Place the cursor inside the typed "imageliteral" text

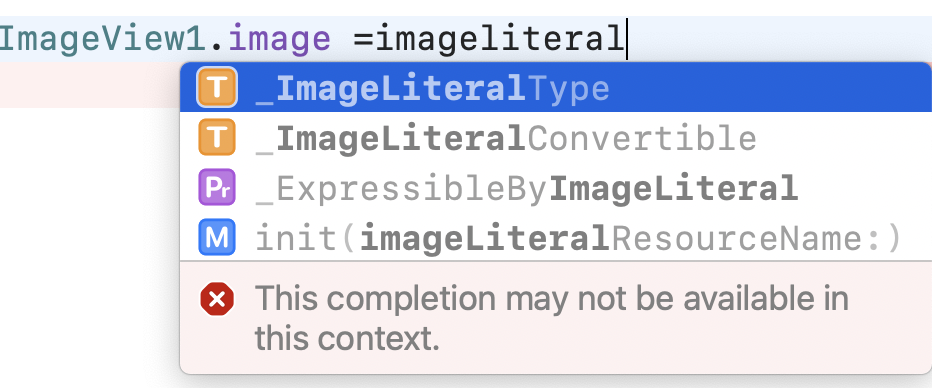click(500, 39)
